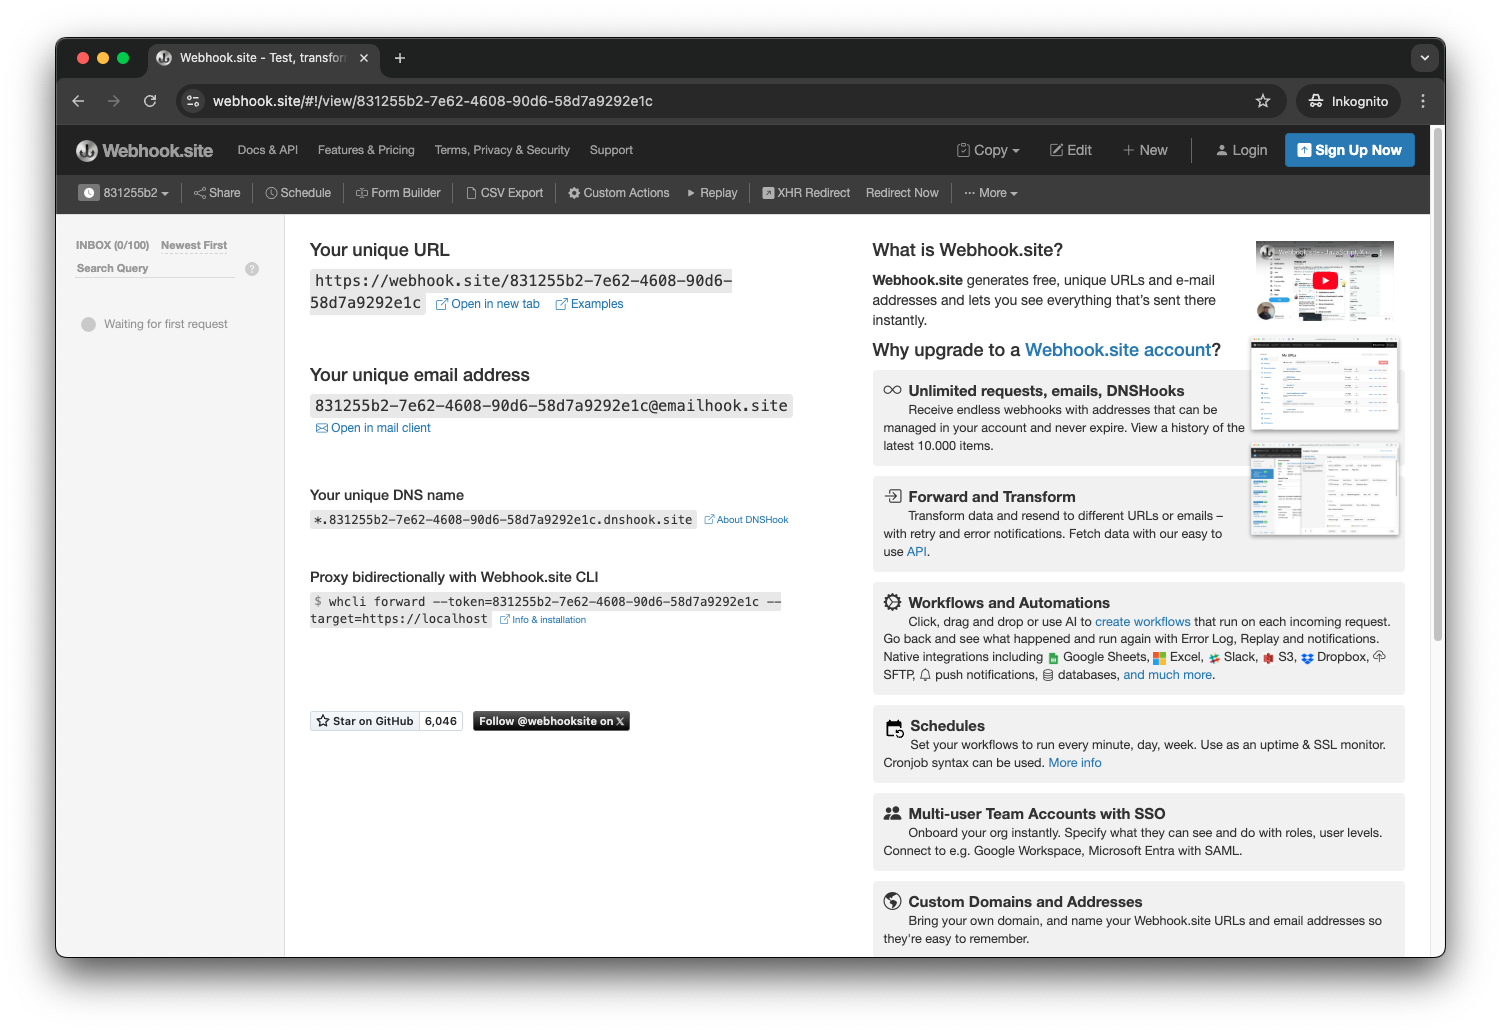Trigger Redirect Now

[x=902, y=192]
